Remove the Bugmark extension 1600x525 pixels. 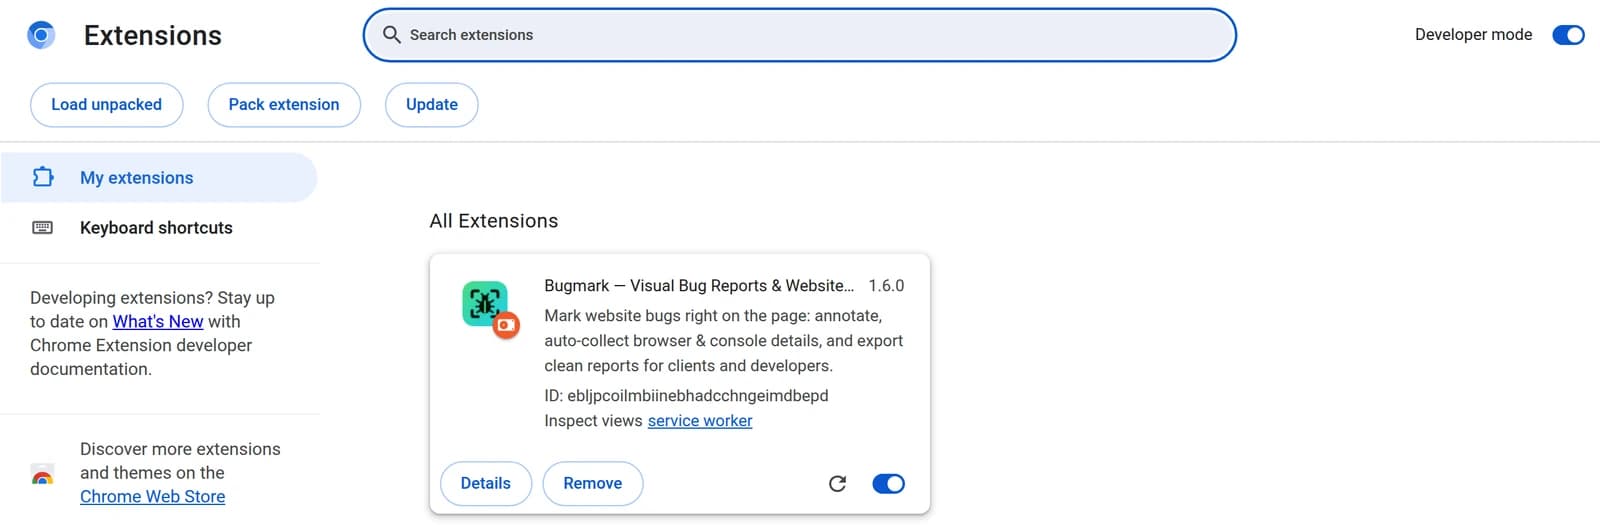point(593,484)
